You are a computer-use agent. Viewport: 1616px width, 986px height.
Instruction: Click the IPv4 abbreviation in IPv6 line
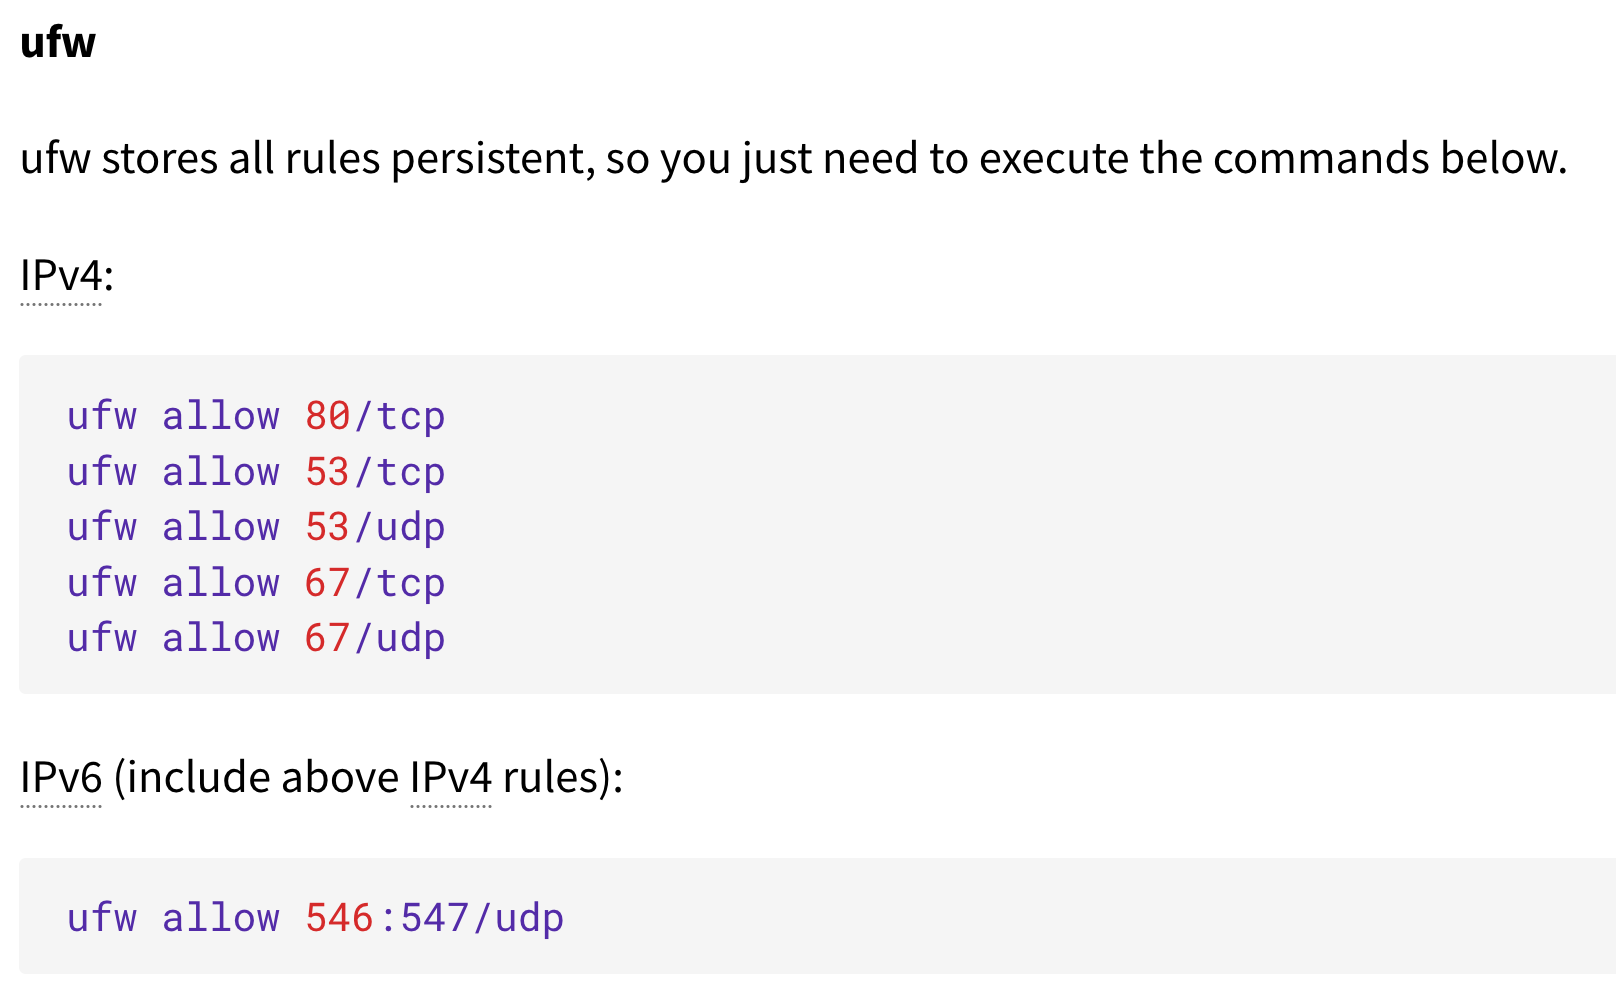[451, 777]
